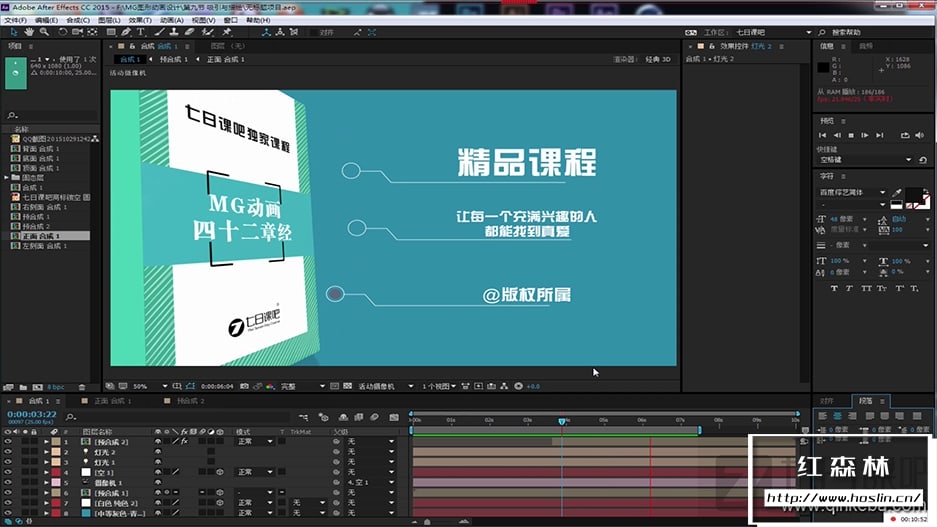Screen dimensions: 937x527
Task: Toggle visibility of 灯光 1 layer
Action: [x=8, y=462]
